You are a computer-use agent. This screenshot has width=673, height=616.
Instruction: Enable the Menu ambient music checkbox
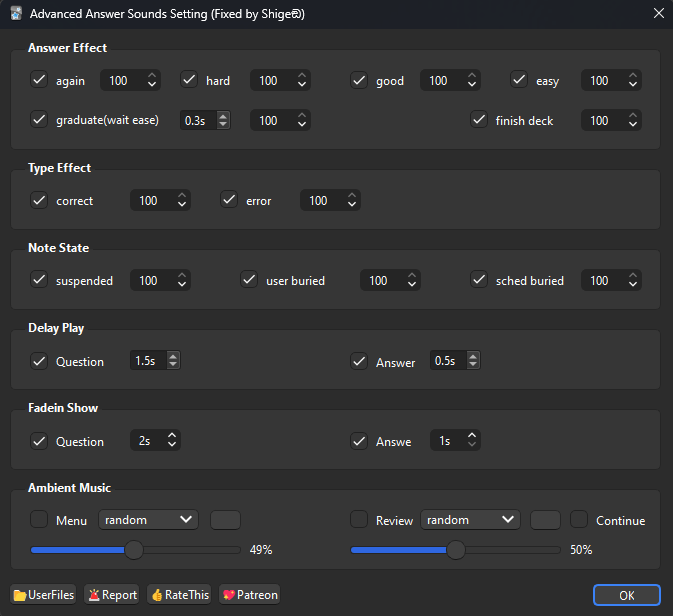tap(40, 520)
